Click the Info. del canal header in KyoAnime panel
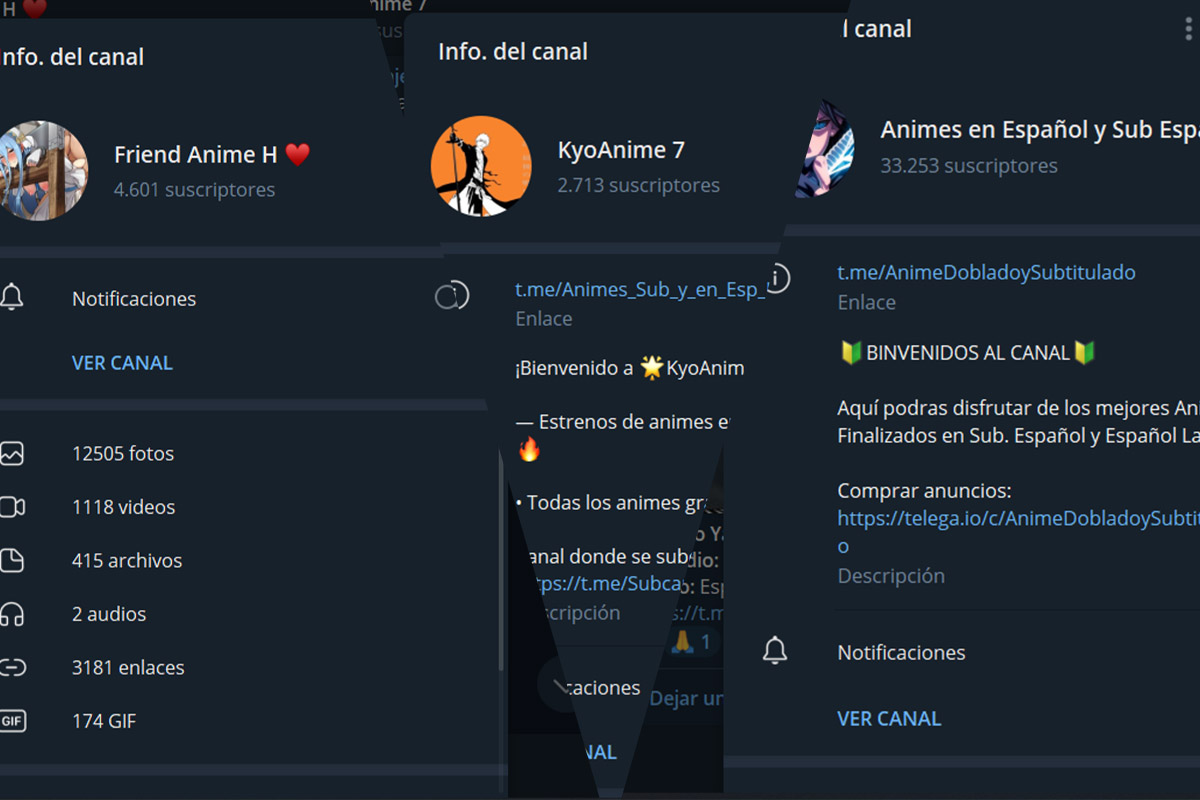Viewport: 1200px width, 800px height. coord(513,52)
